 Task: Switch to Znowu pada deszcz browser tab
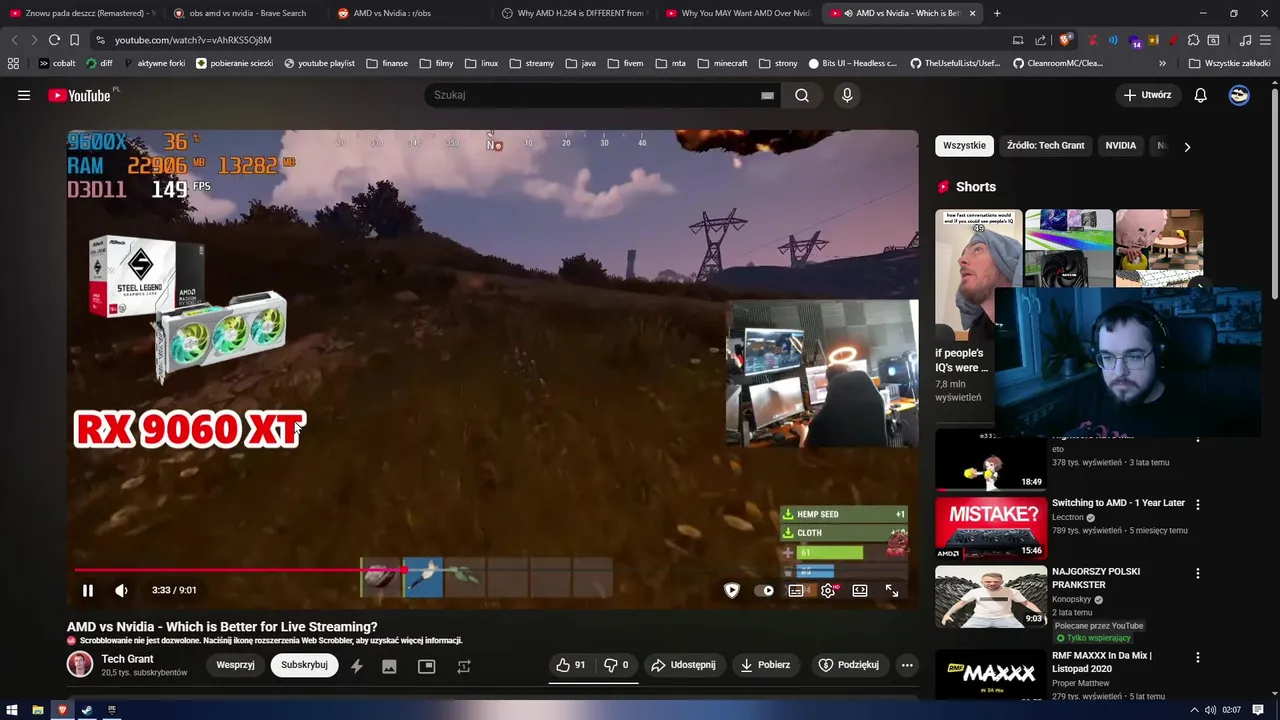pos(82,13)
